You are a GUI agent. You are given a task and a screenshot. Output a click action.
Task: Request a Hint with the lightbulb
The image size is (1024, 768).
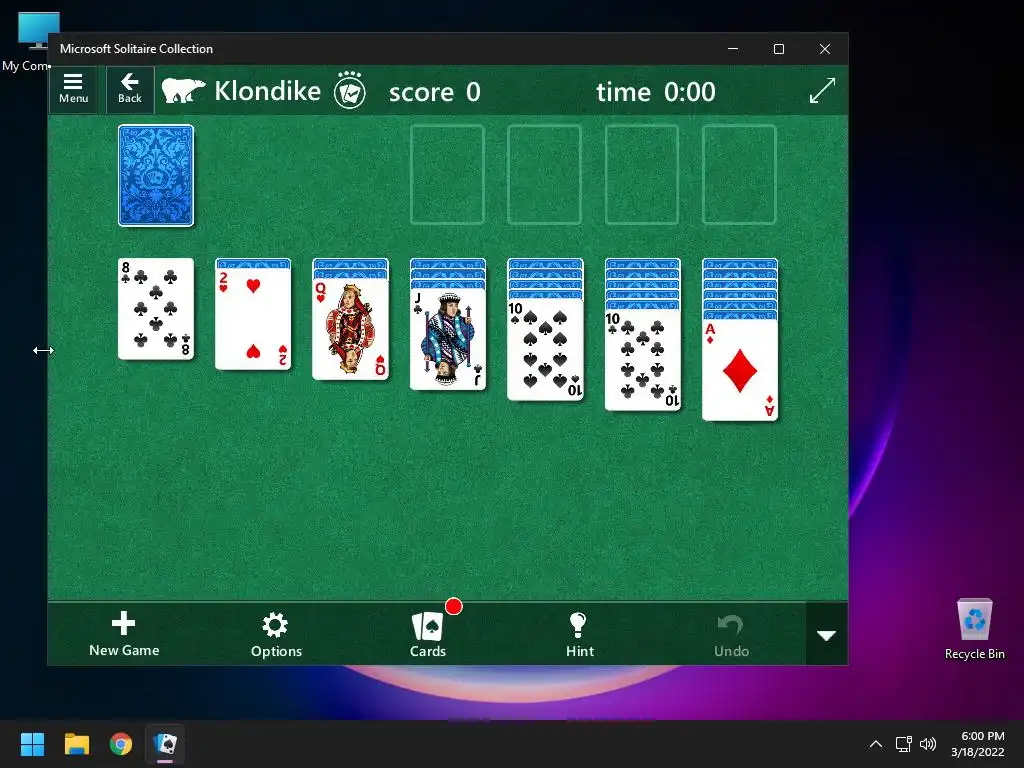579,635
